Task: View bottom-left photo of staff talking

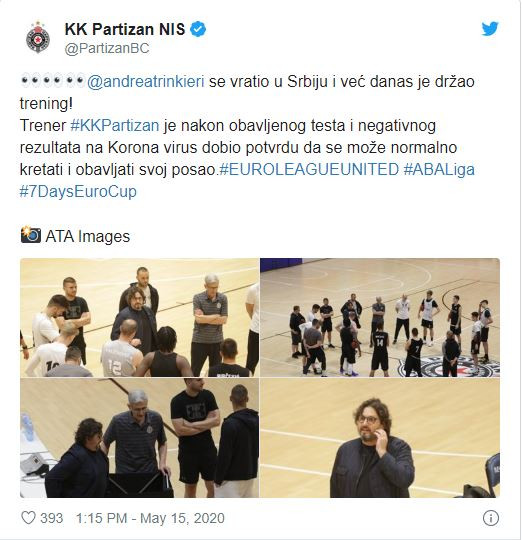Action: point(139,438)
